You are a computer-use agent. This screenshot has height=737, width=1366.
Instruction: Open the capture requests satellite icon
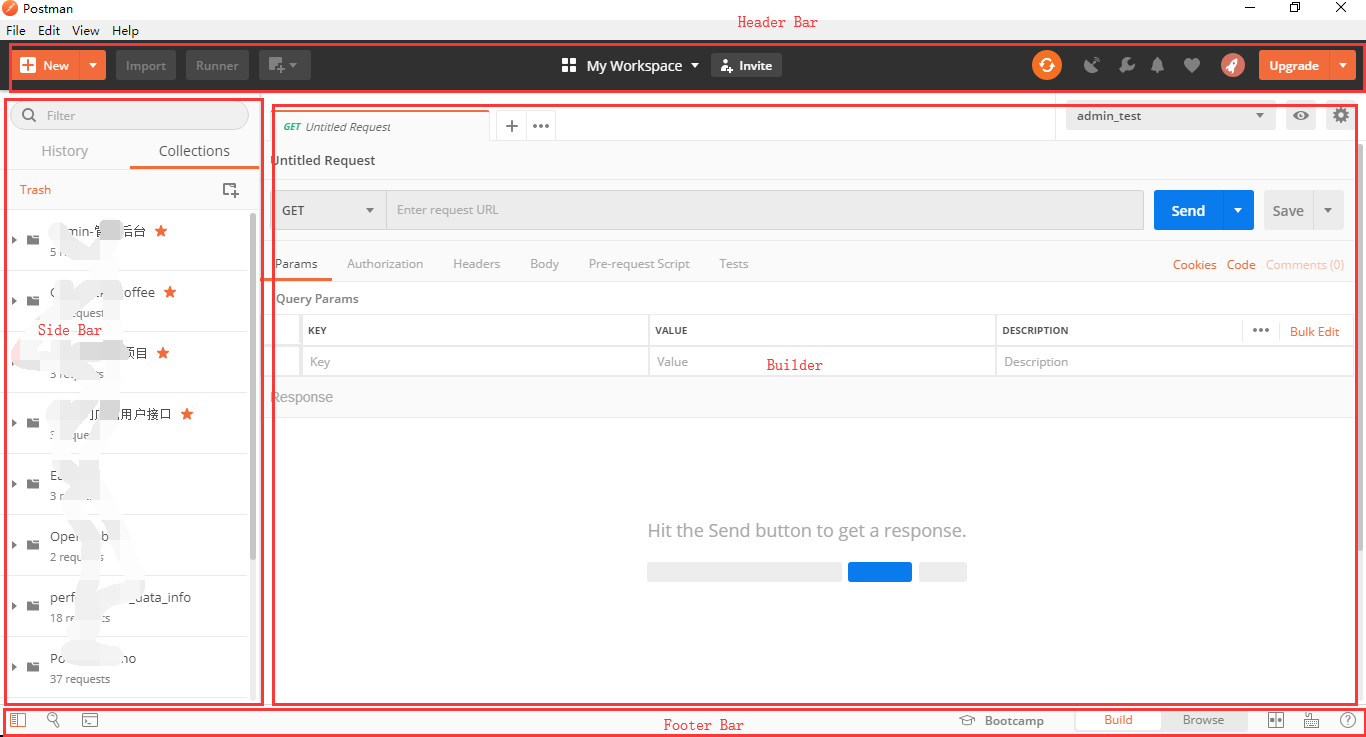(x=1092, y=65)
